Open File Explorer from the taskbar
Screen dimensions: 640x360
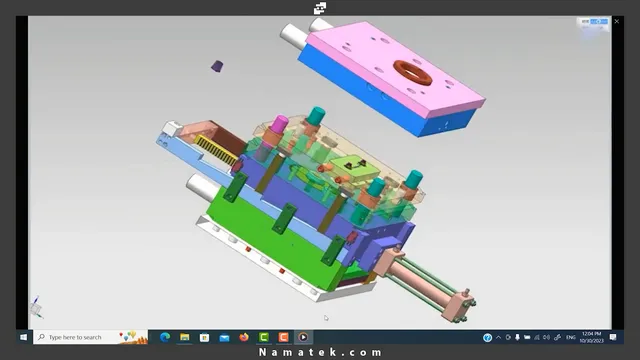coord(184,337)
